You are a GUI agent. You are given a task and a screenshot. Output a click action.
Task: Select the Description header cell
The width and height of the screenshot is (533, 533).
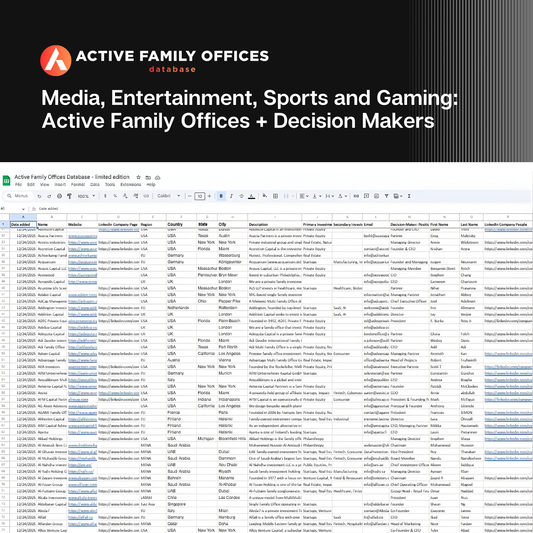(x=275, y=224)
